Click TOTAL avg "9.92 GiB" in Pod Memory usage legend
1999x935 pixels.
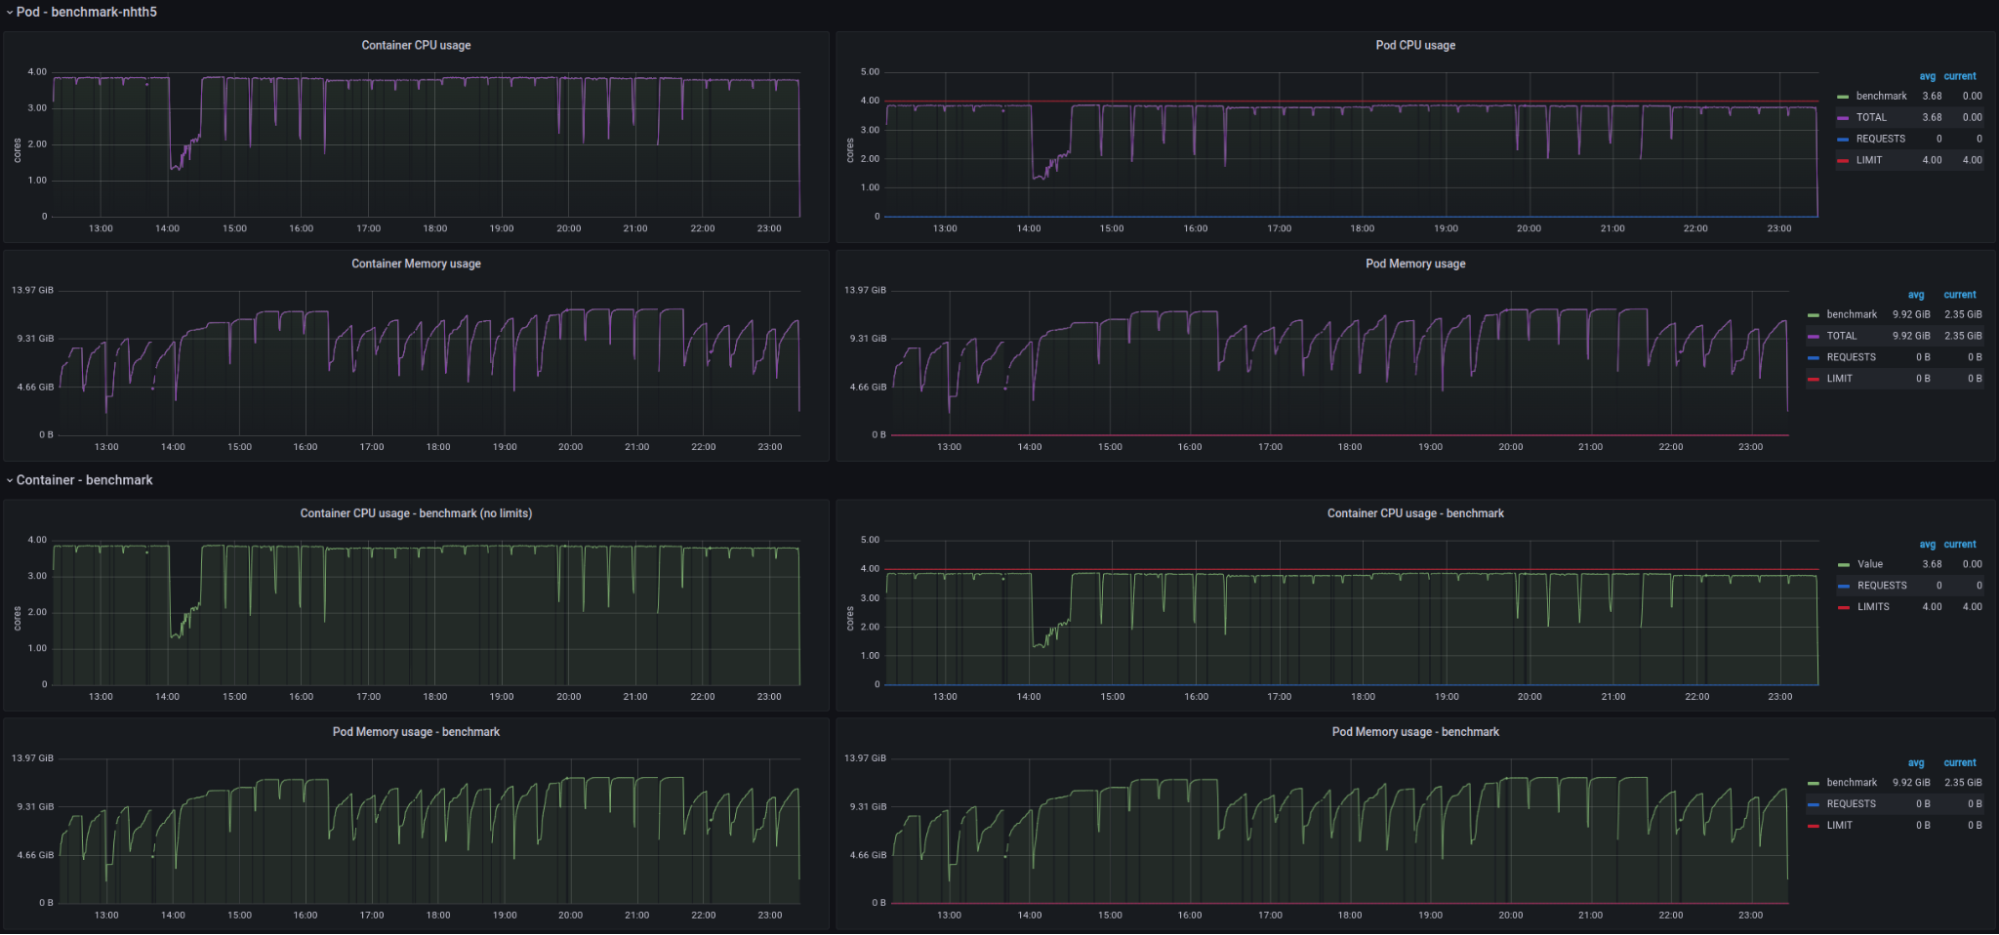[x=1911, y=336]
